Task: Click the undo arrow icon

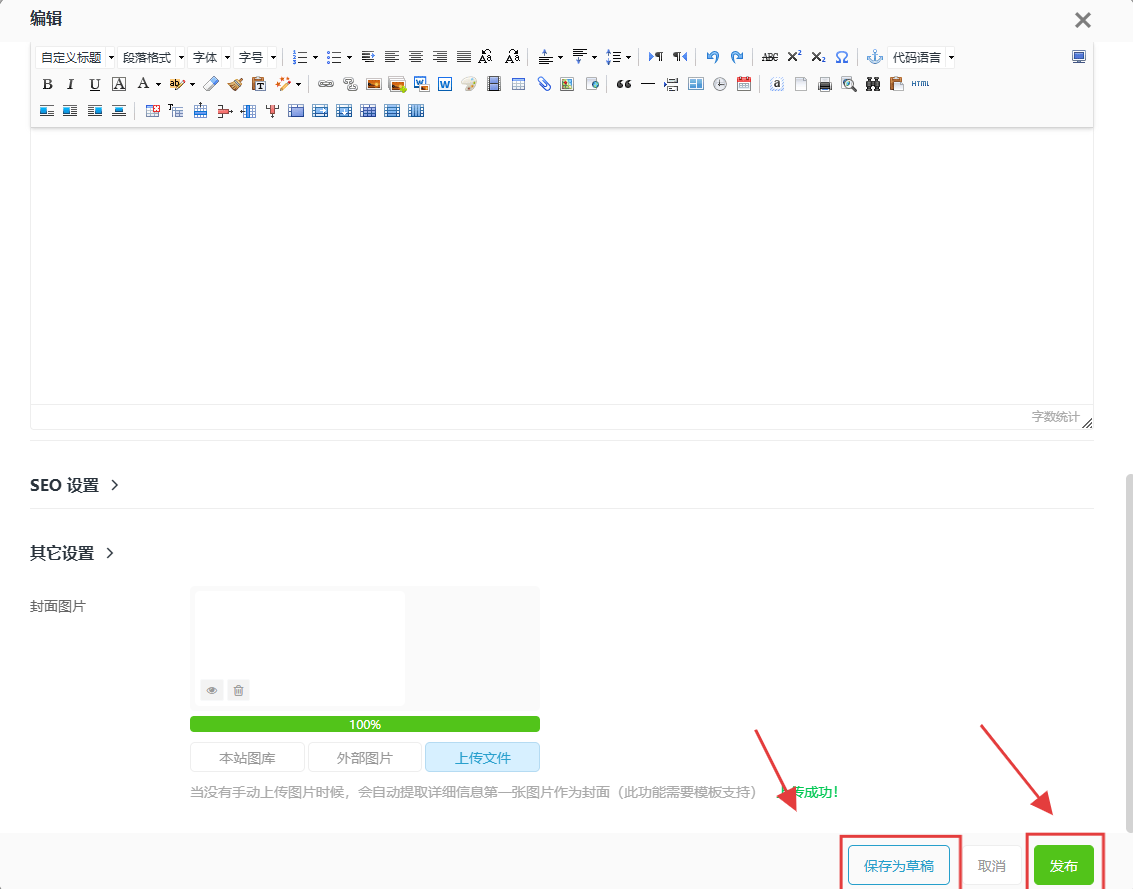Action: [x=713, y=58]
